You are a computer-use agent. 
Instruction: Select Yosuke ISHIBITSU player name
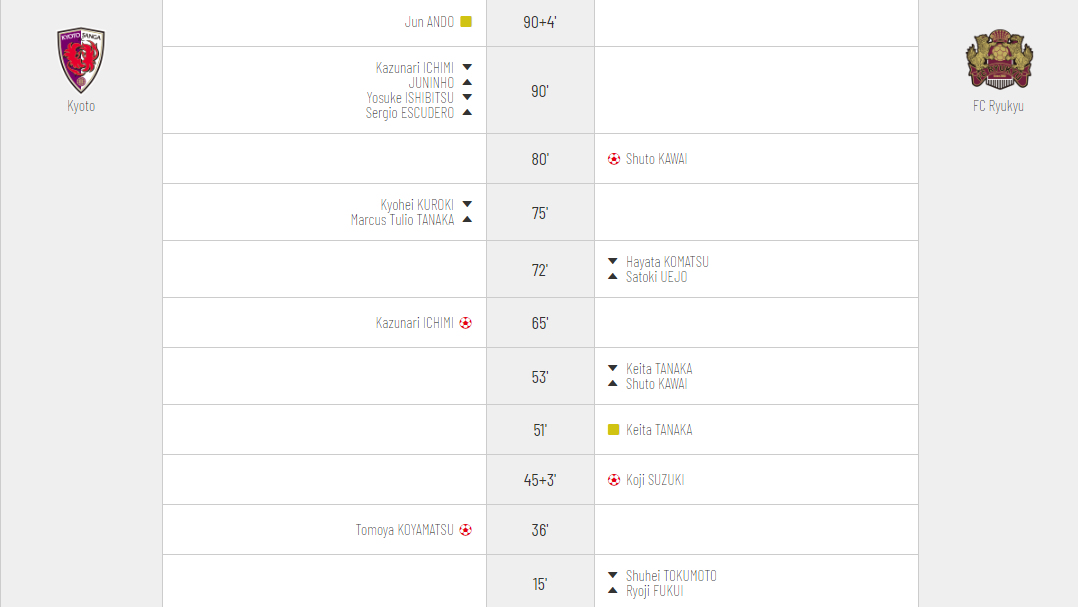410,98
